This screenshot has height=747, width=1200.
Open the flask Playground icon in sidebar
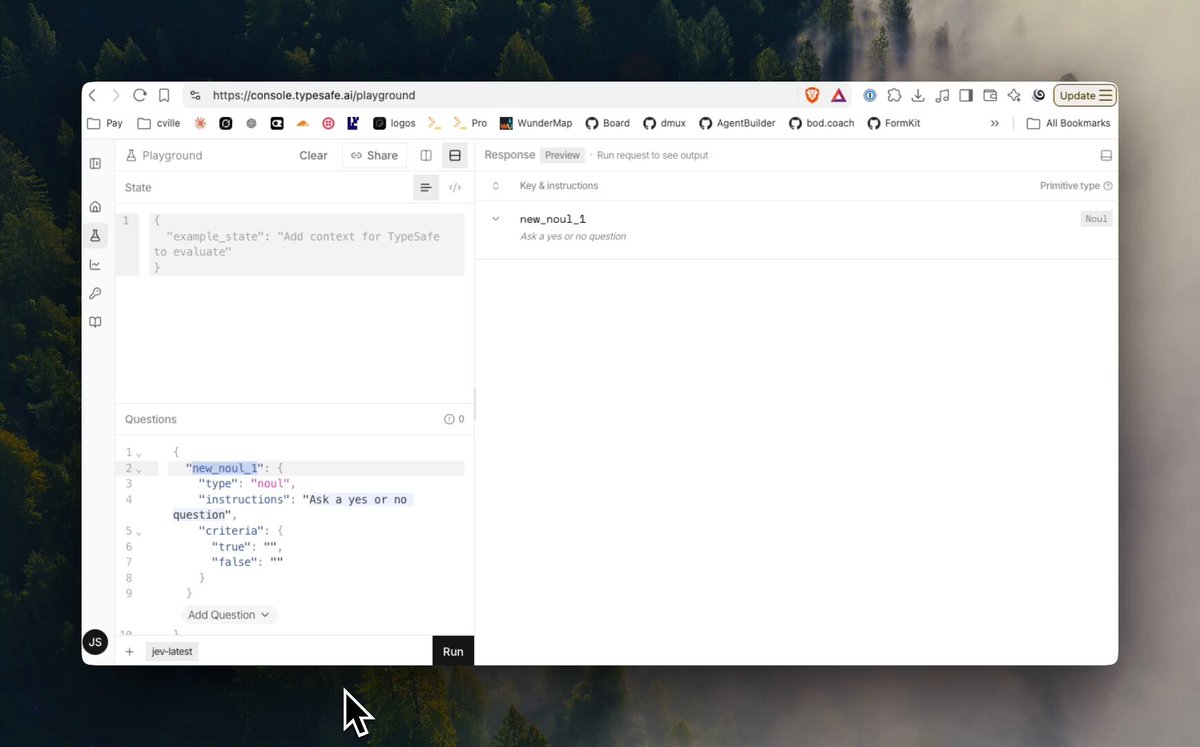point(95,236)
